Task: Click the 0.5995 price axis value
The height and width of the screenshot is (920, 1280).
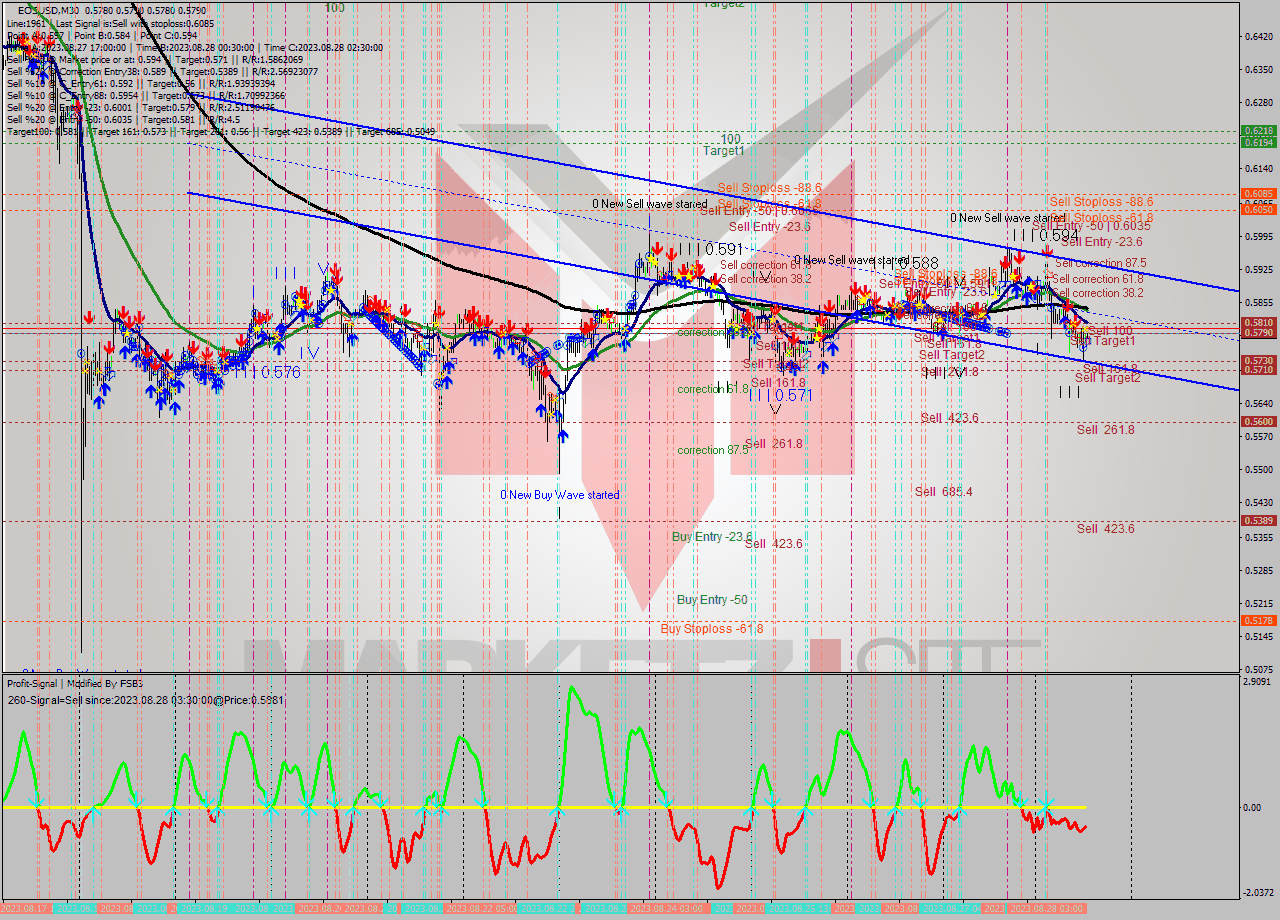Action: point(1258,237)
